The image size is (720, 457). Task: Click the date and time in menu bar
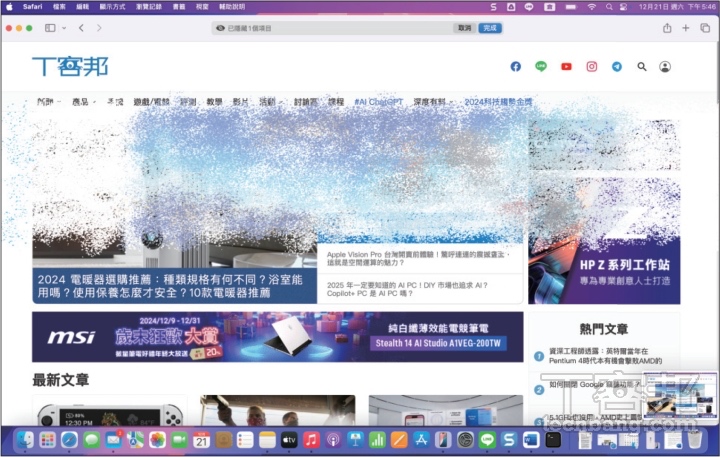tap(677, 7)
